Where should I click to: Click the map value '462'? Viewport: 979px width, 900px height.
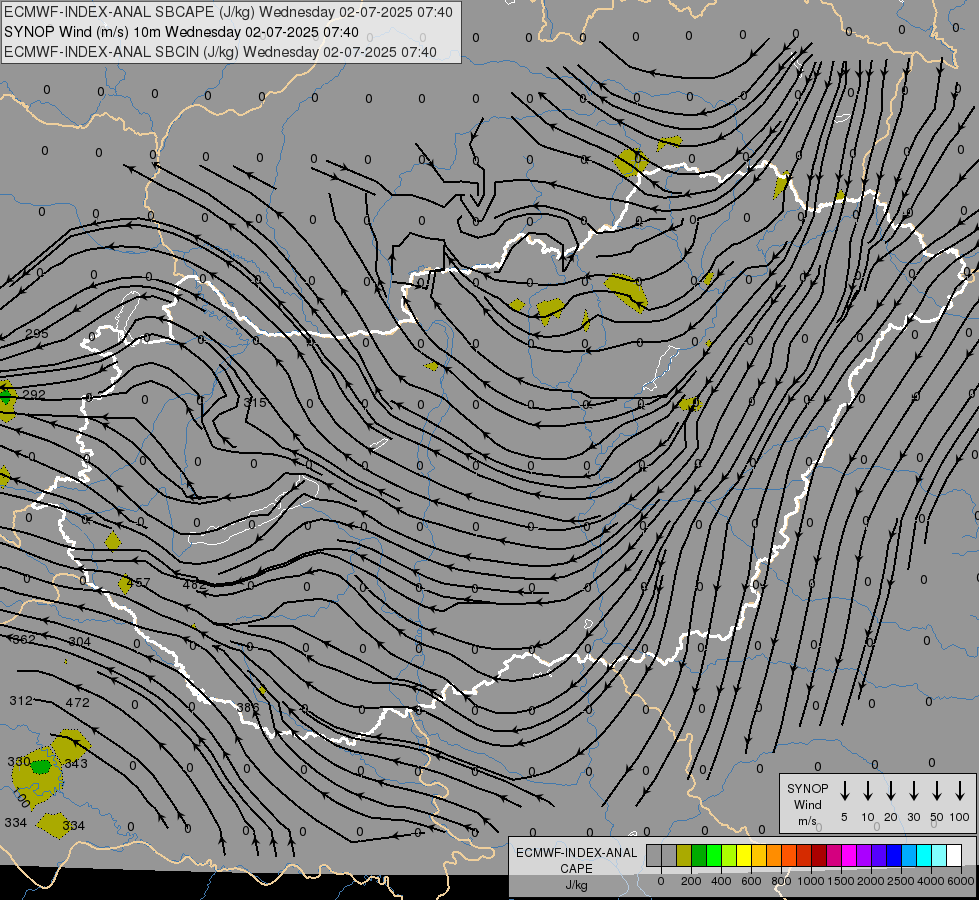(194, 585)
